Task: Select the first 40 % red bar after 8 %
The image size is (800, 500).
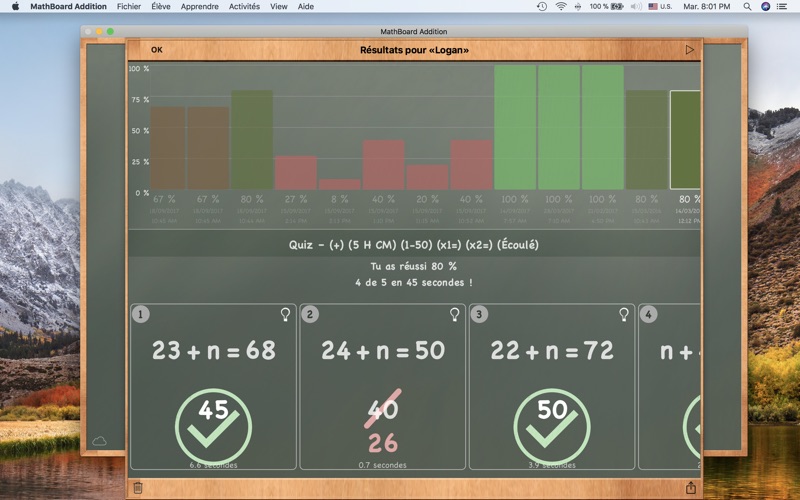Action: [384, 165]
